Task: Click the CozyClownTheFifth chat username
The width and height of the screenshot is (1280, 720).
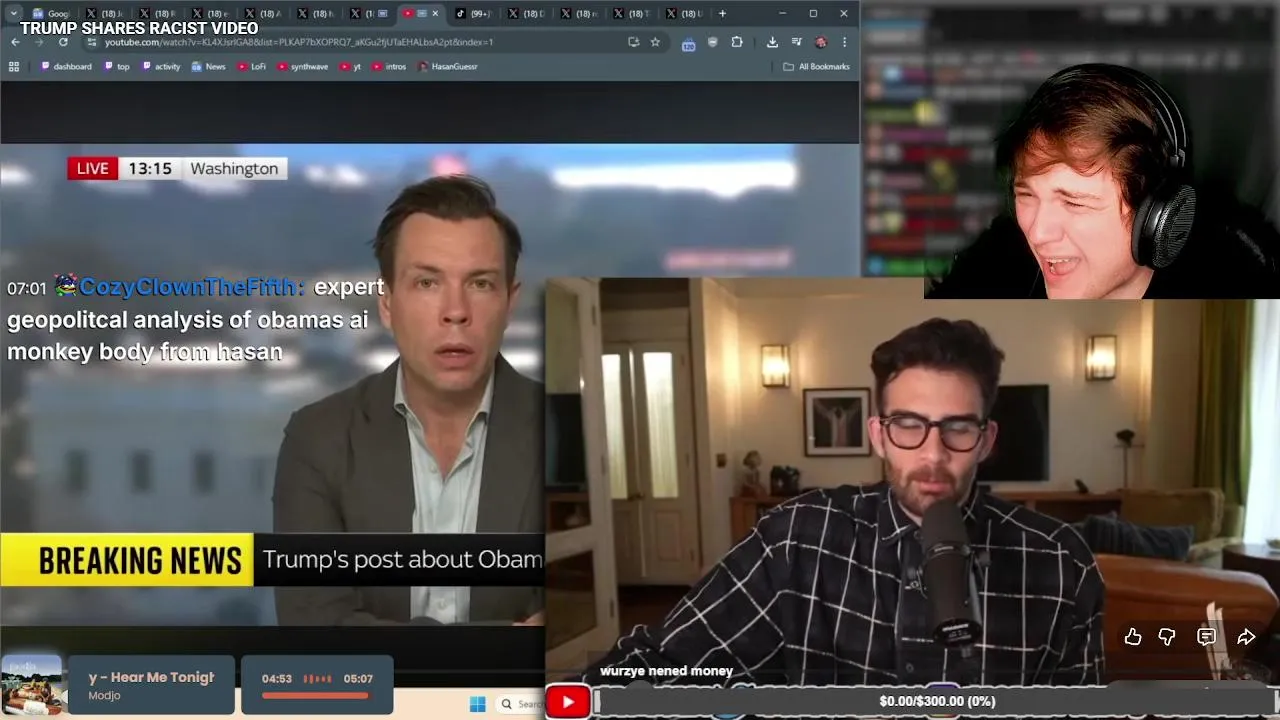Action: 189,287
